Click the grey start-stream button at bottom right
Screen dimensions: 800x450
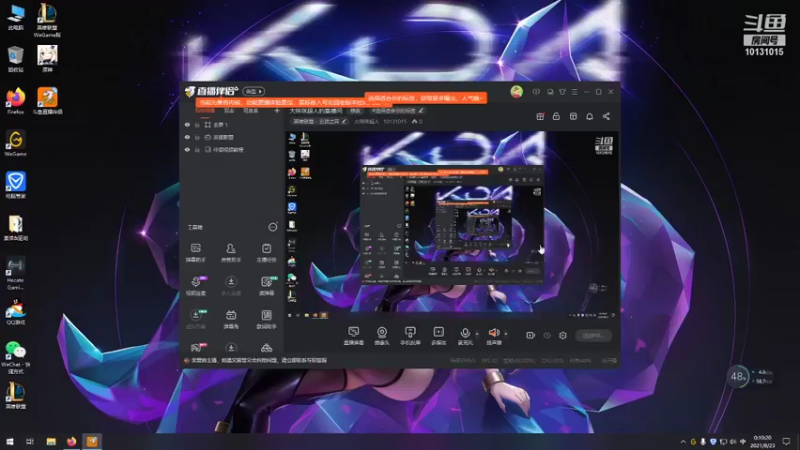click(593, 335)
